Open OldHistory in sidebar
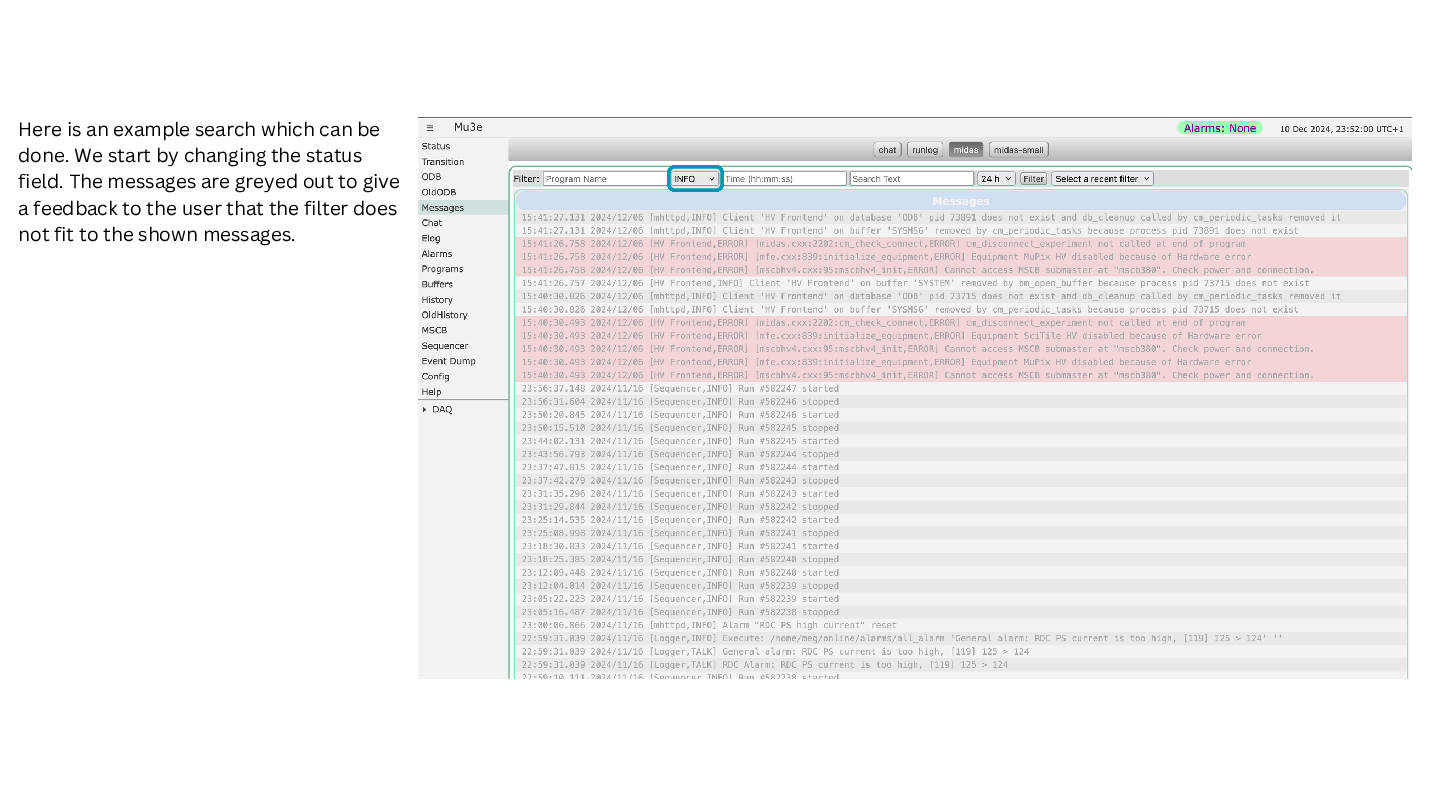 pos(444,315)
